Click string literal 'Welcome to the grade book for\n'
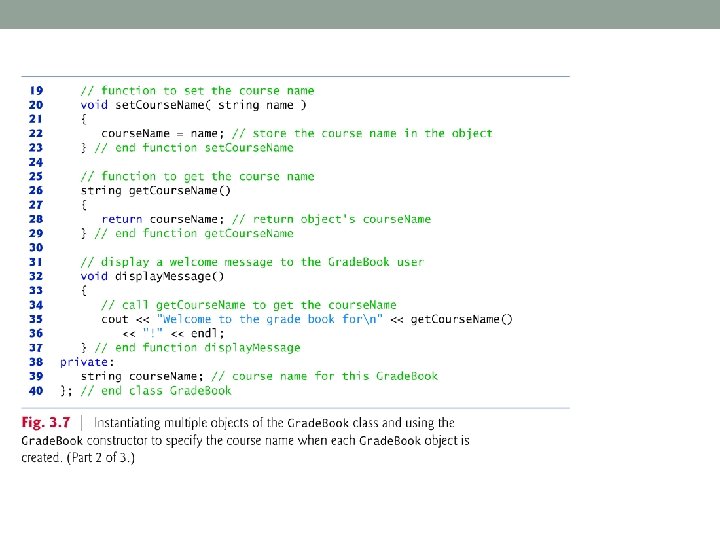 point(270,319)
